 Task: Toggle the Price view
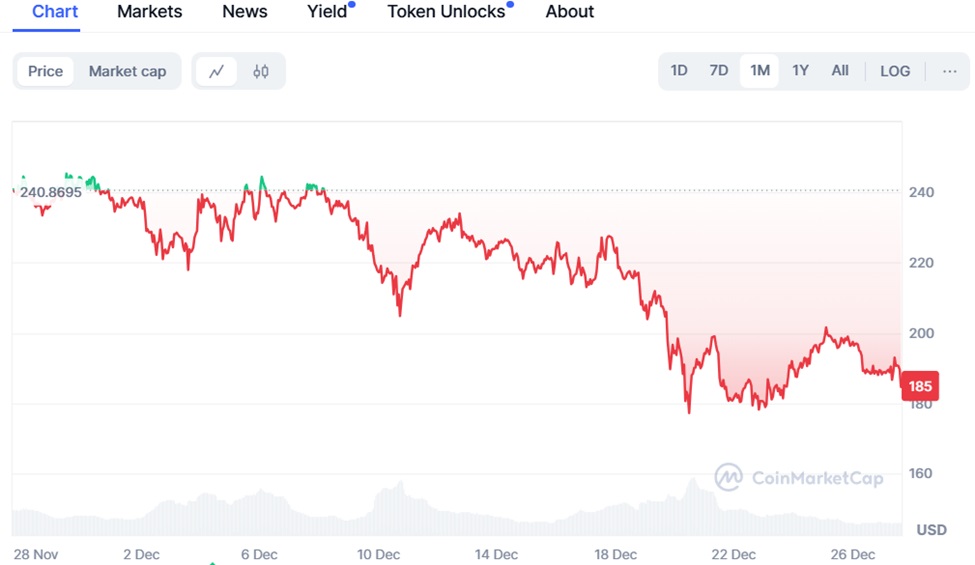[x=45, y=71]
